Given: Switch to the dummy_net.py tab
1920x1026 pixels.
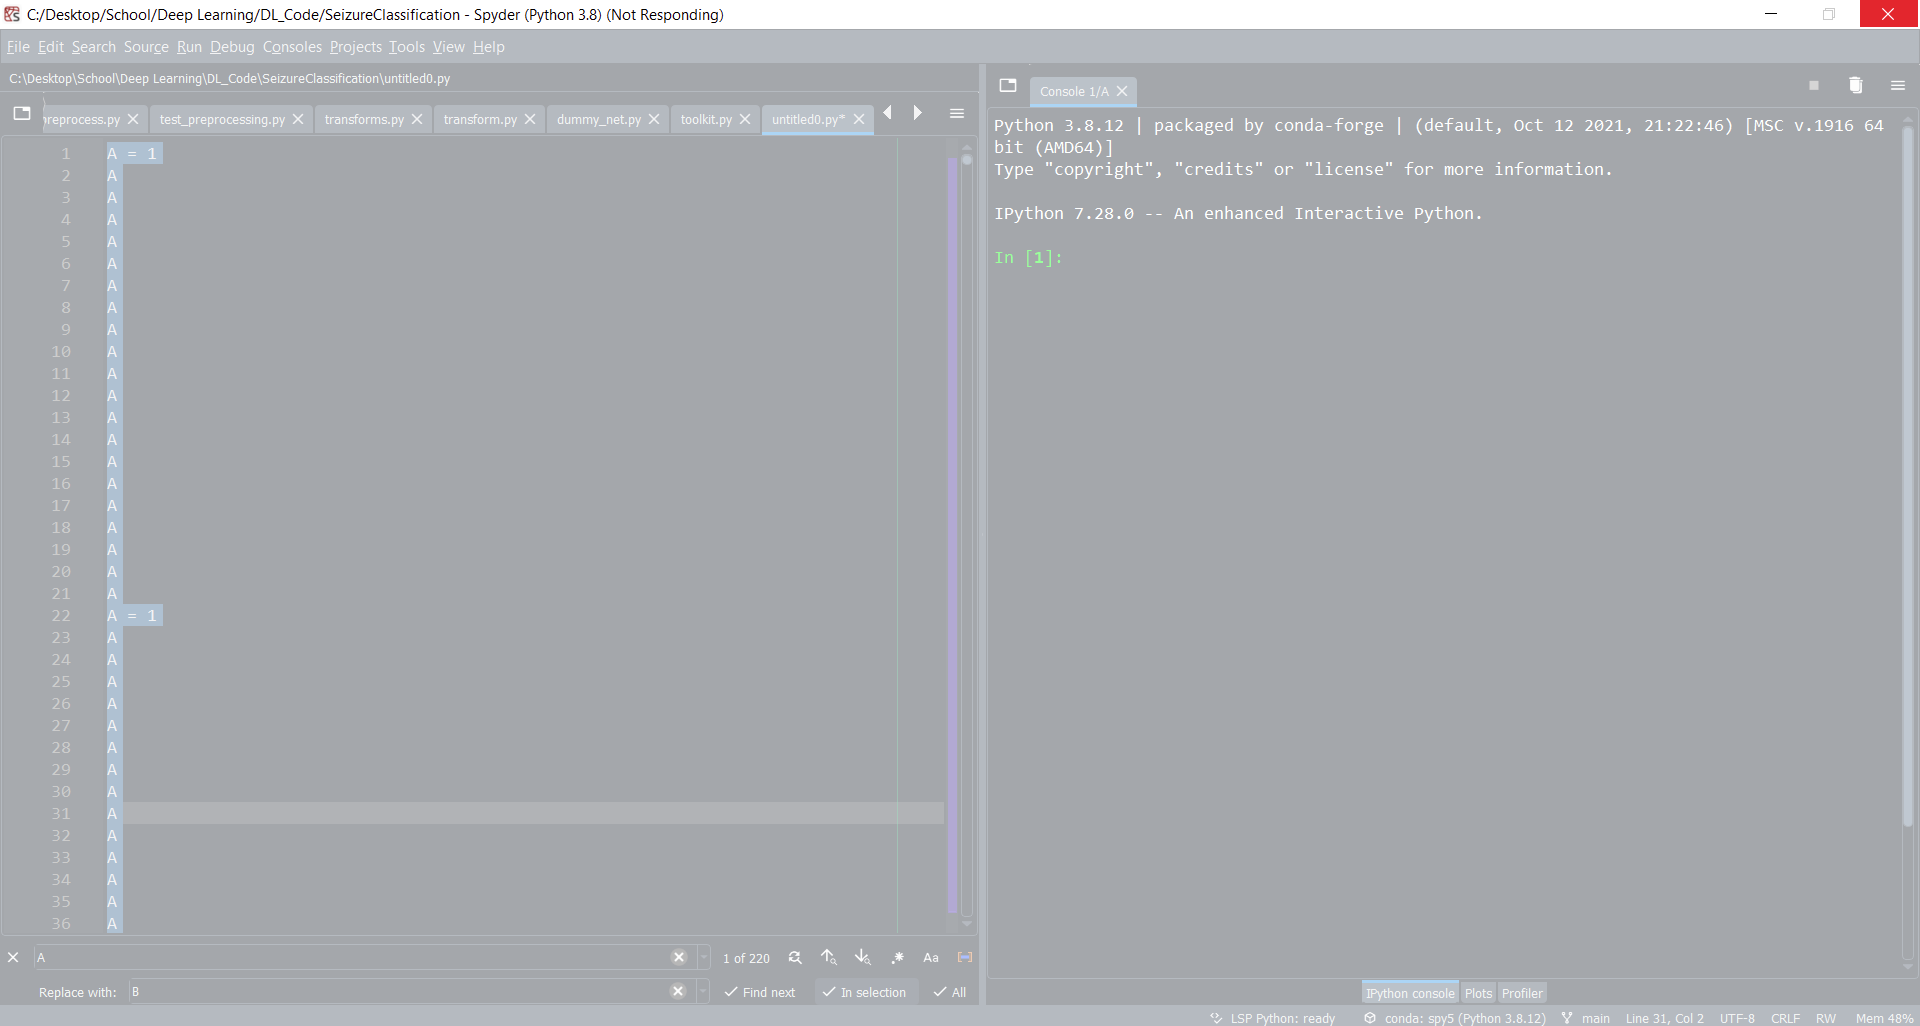Looking at the screenshot, I should (600, 119).
